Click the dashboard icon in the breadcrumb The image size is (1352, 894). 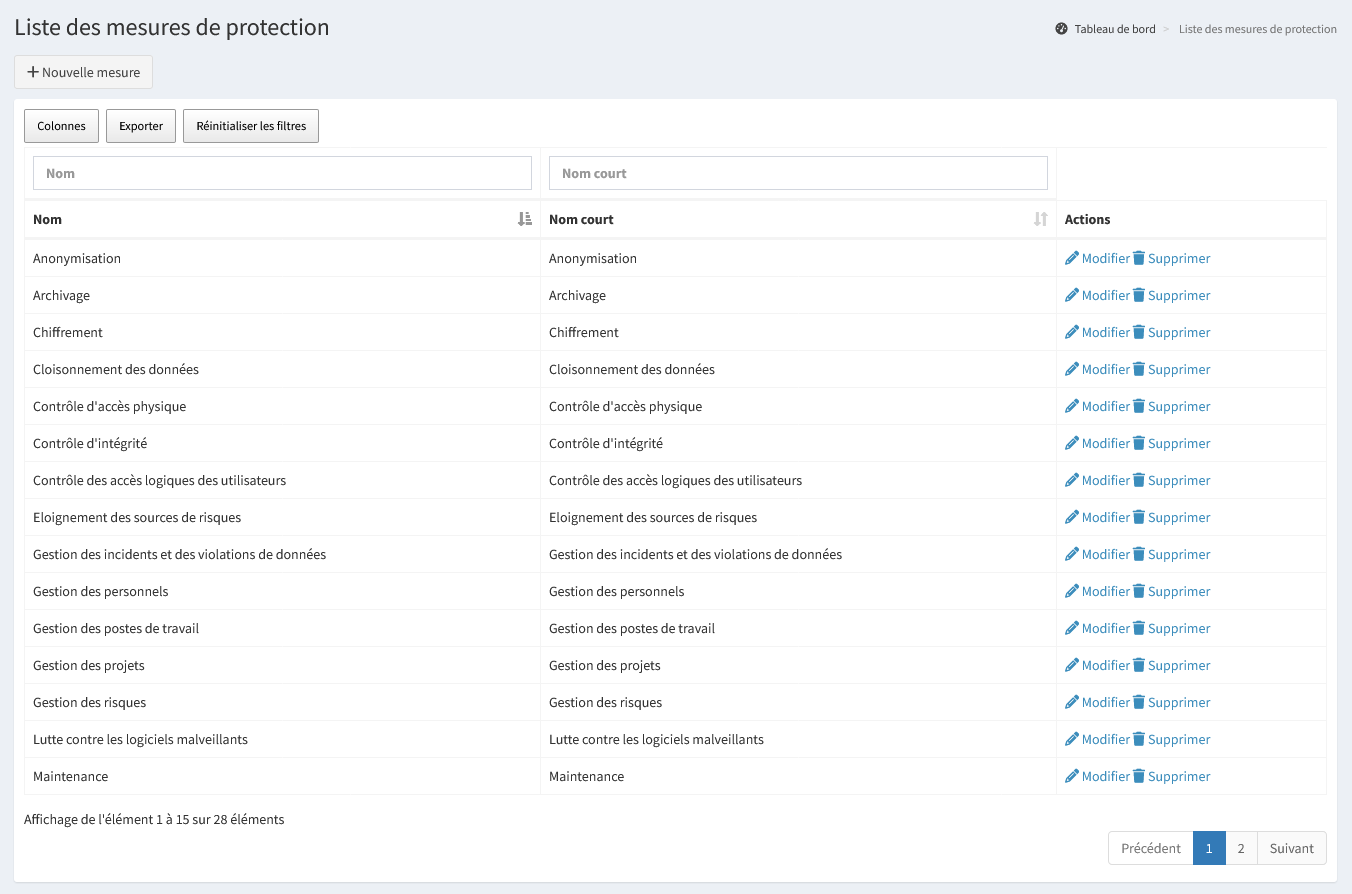tap(1061, 29)
